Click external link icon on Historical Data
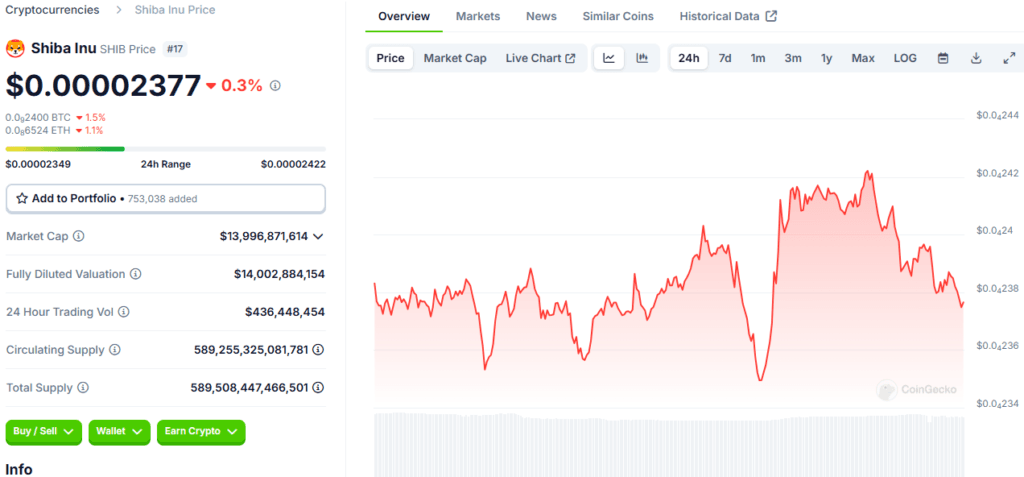 (x=771, y=16)
